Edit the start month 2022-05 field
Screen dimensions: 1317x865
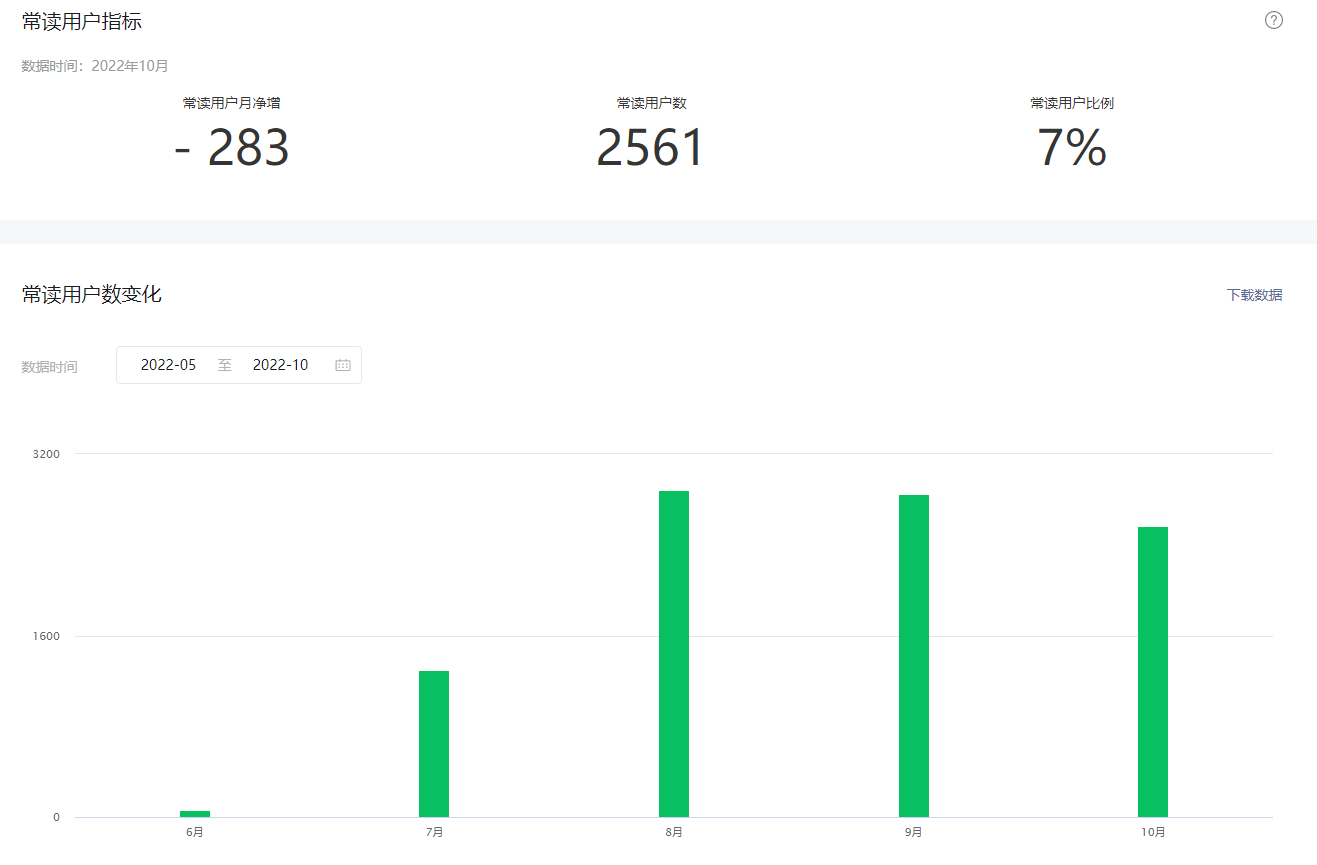(168, 365)
